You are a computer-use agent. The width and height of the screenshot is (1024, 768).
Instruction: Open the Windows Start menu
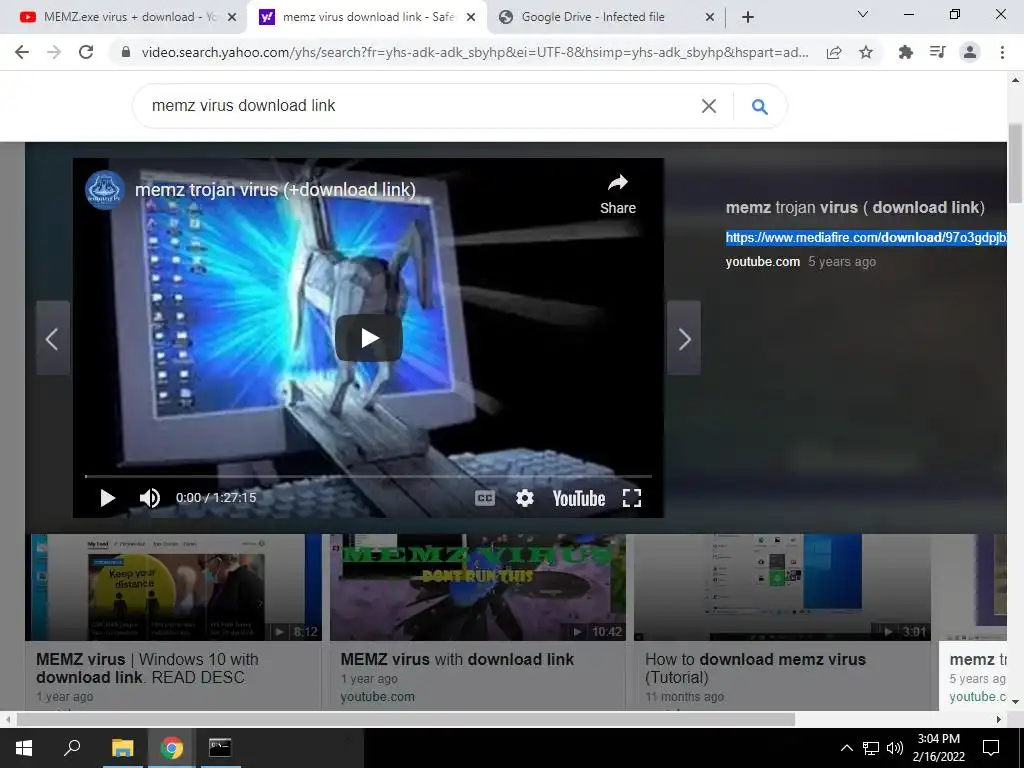(x=24, y=748)
